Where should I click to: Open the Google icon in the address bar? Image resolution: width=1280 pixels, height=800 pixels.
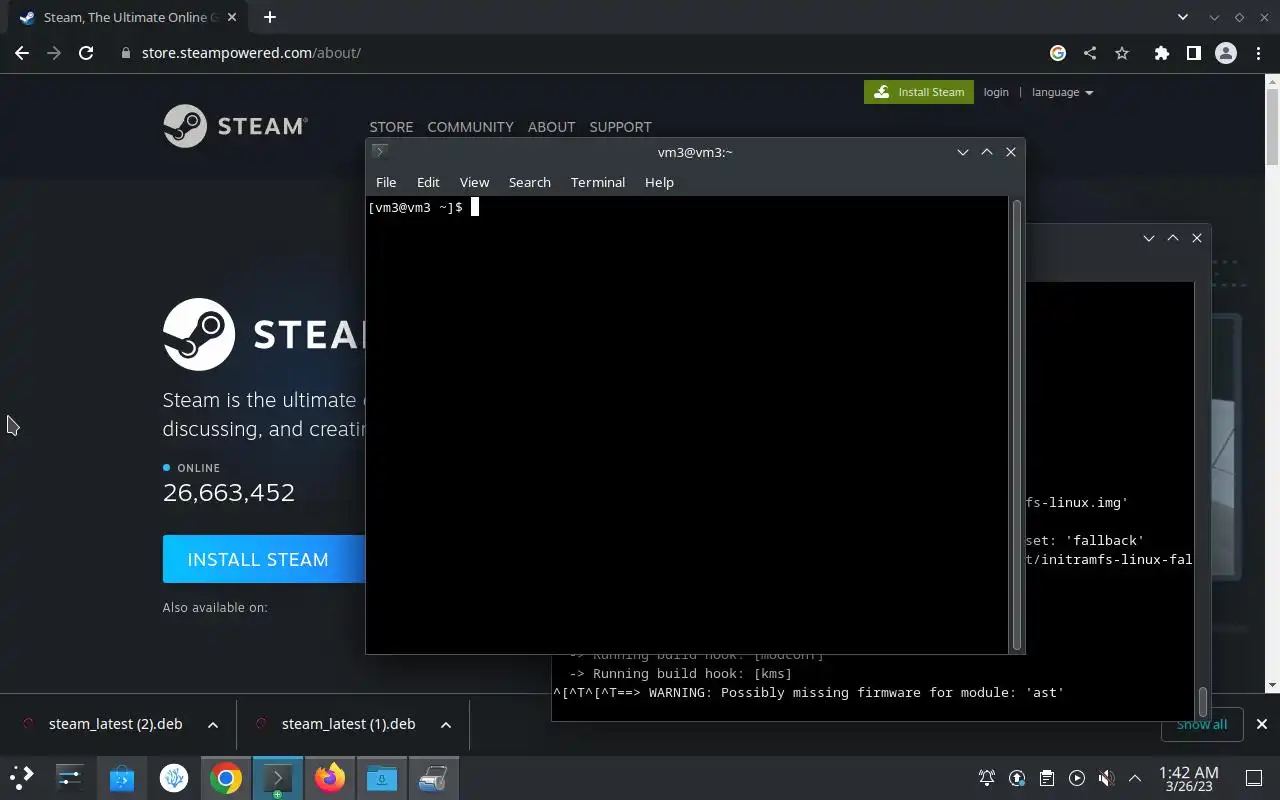[1058, 53]
